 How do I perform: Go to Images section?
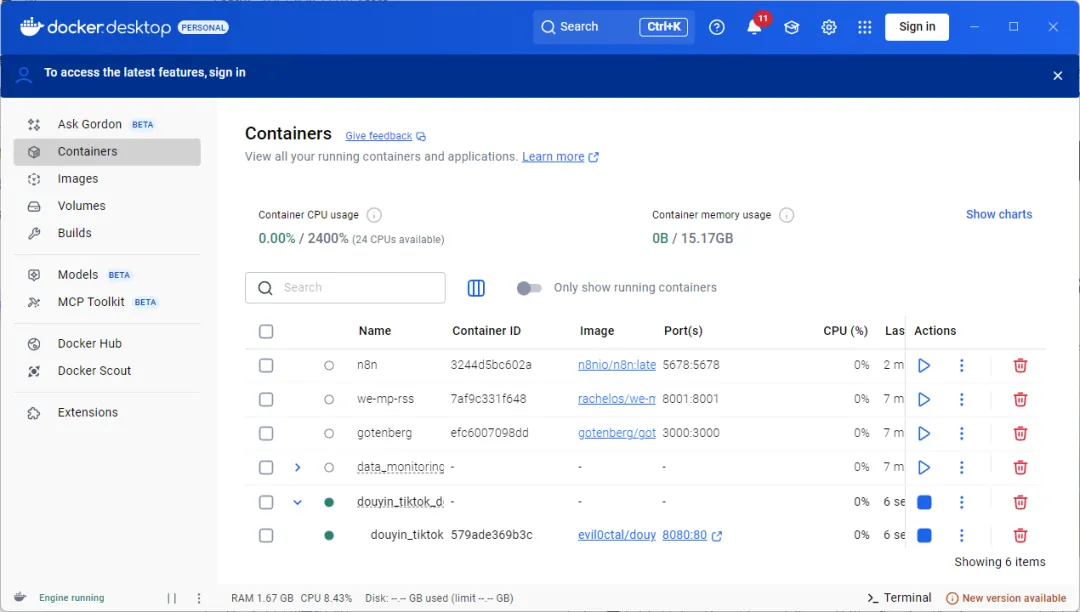107,179
